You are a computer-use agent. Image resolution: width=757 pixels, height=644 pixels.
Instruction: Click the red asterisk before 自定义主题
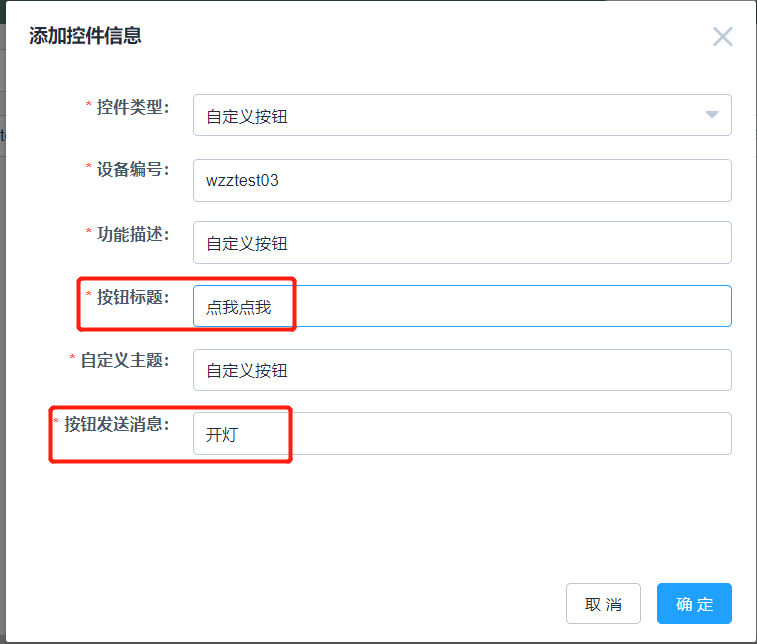[x=72, y=357]
